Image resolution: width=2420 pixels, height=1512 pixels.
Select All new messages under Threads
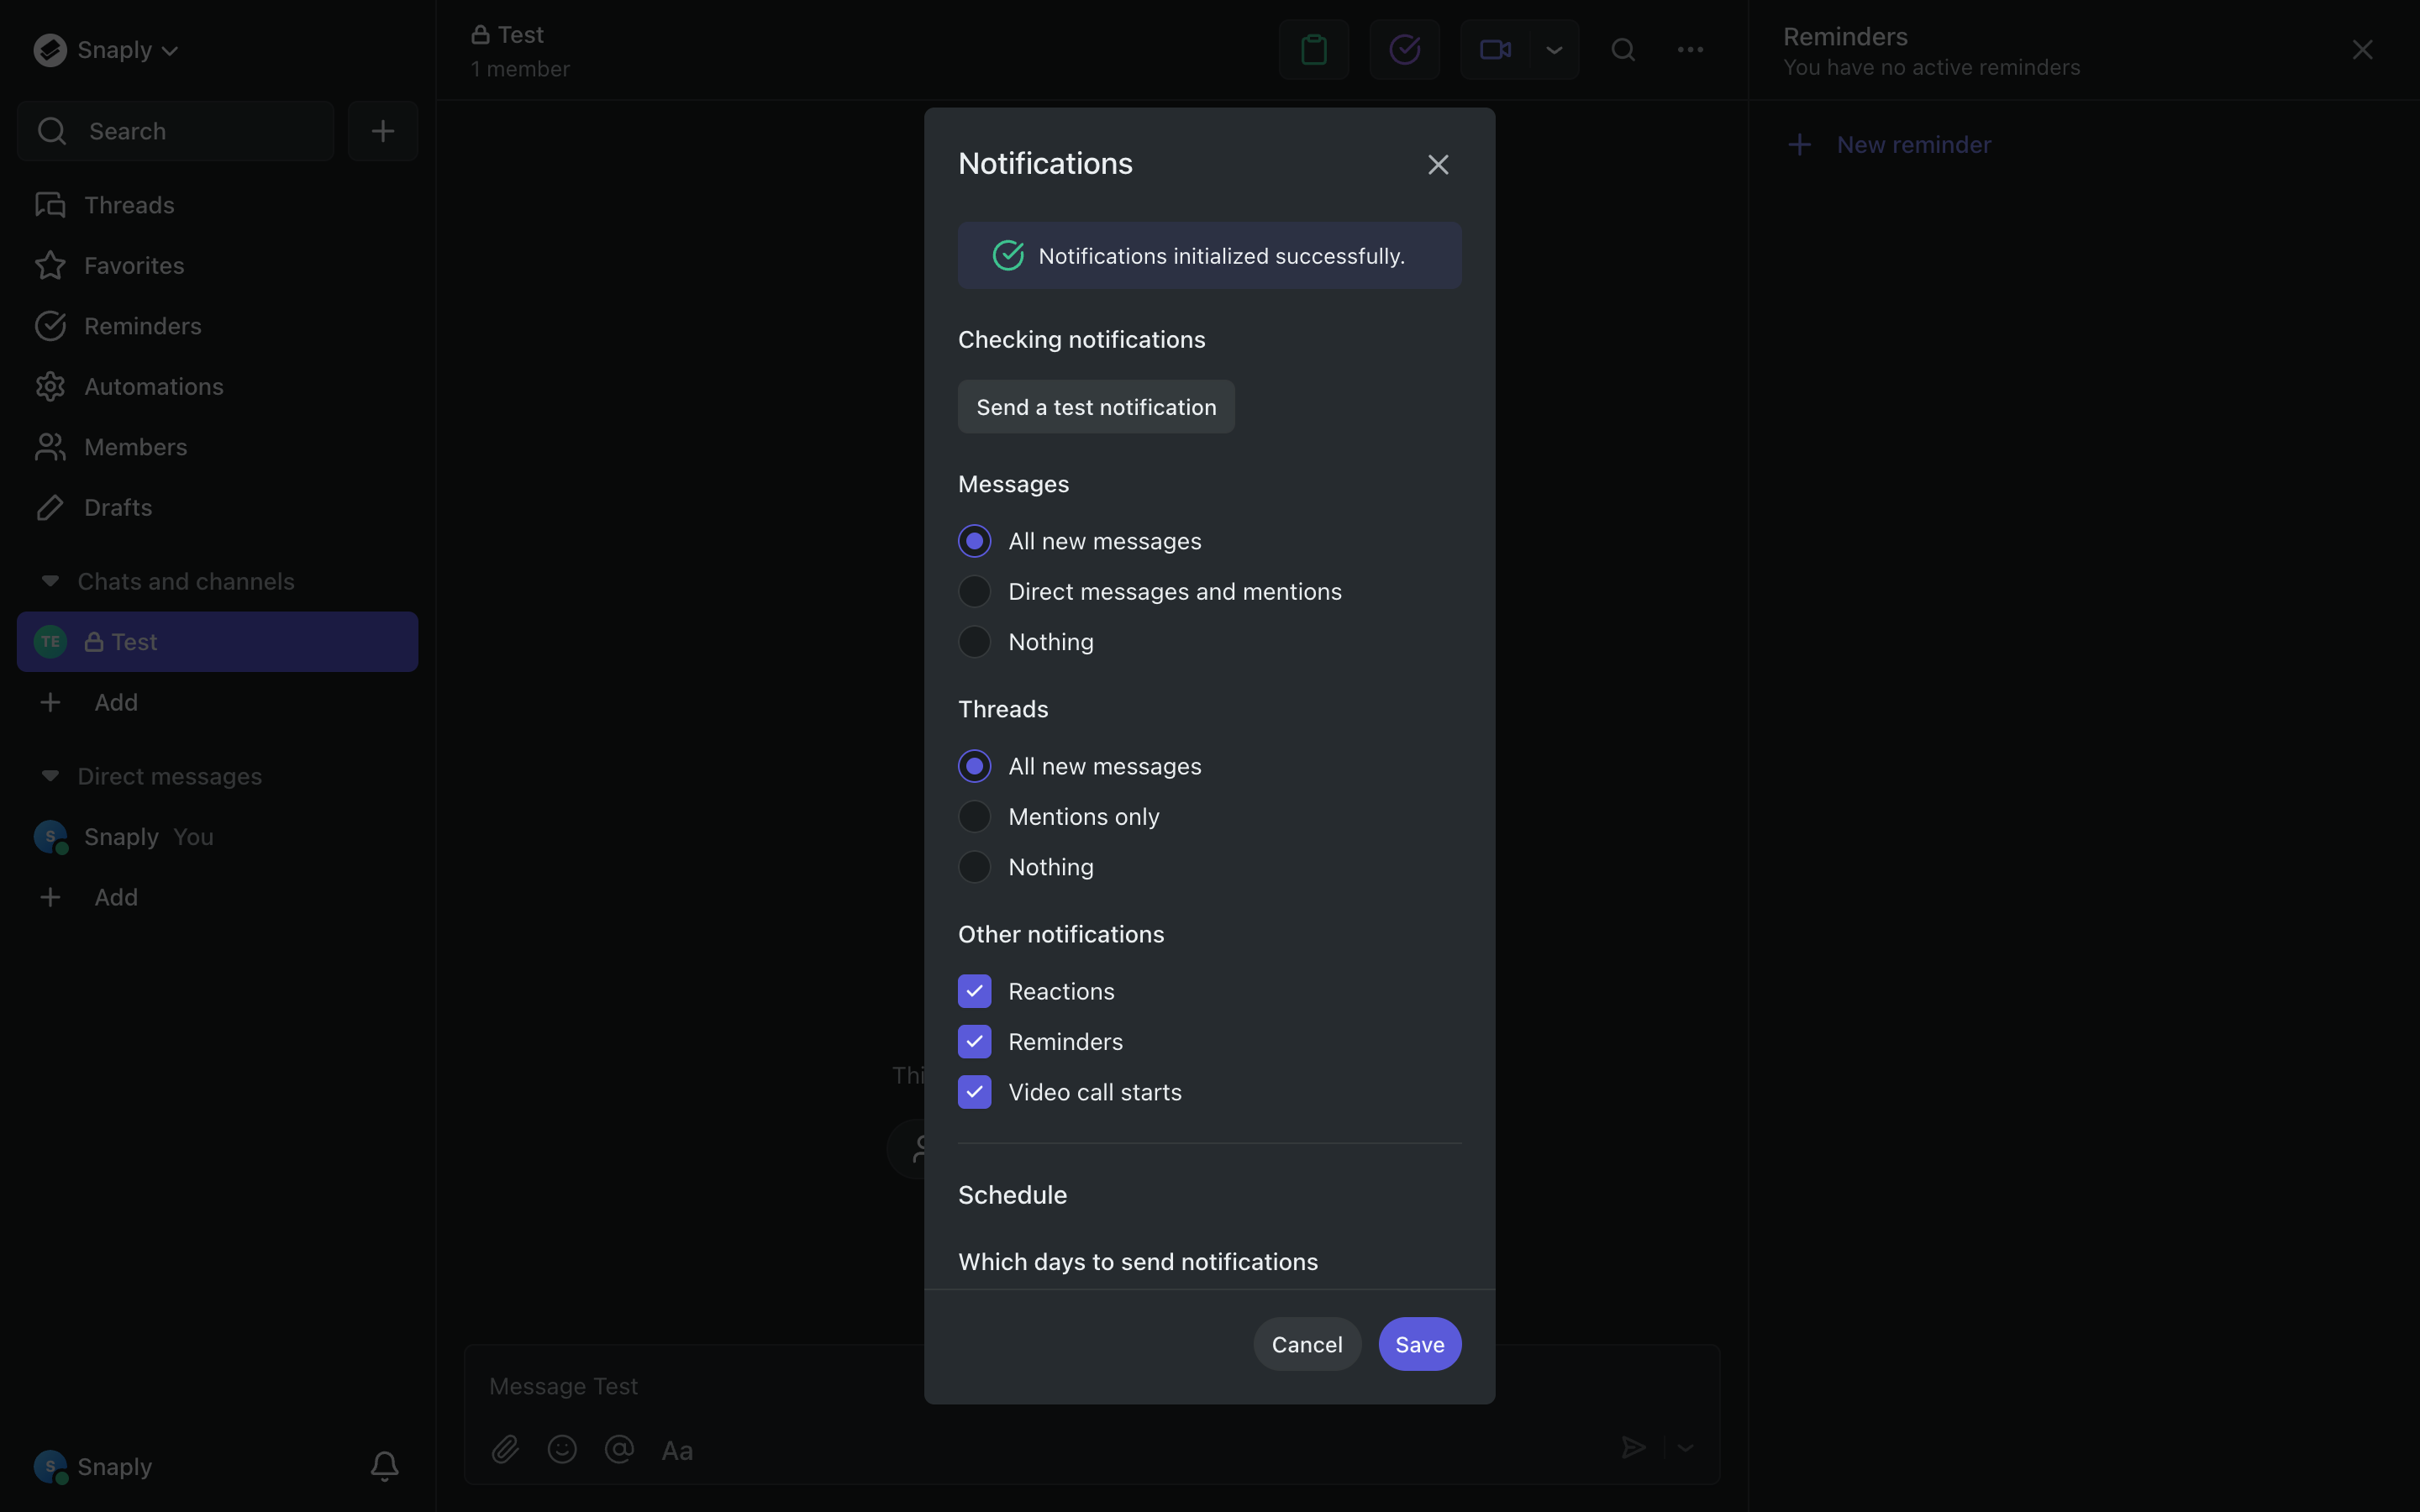pos(975,766)
